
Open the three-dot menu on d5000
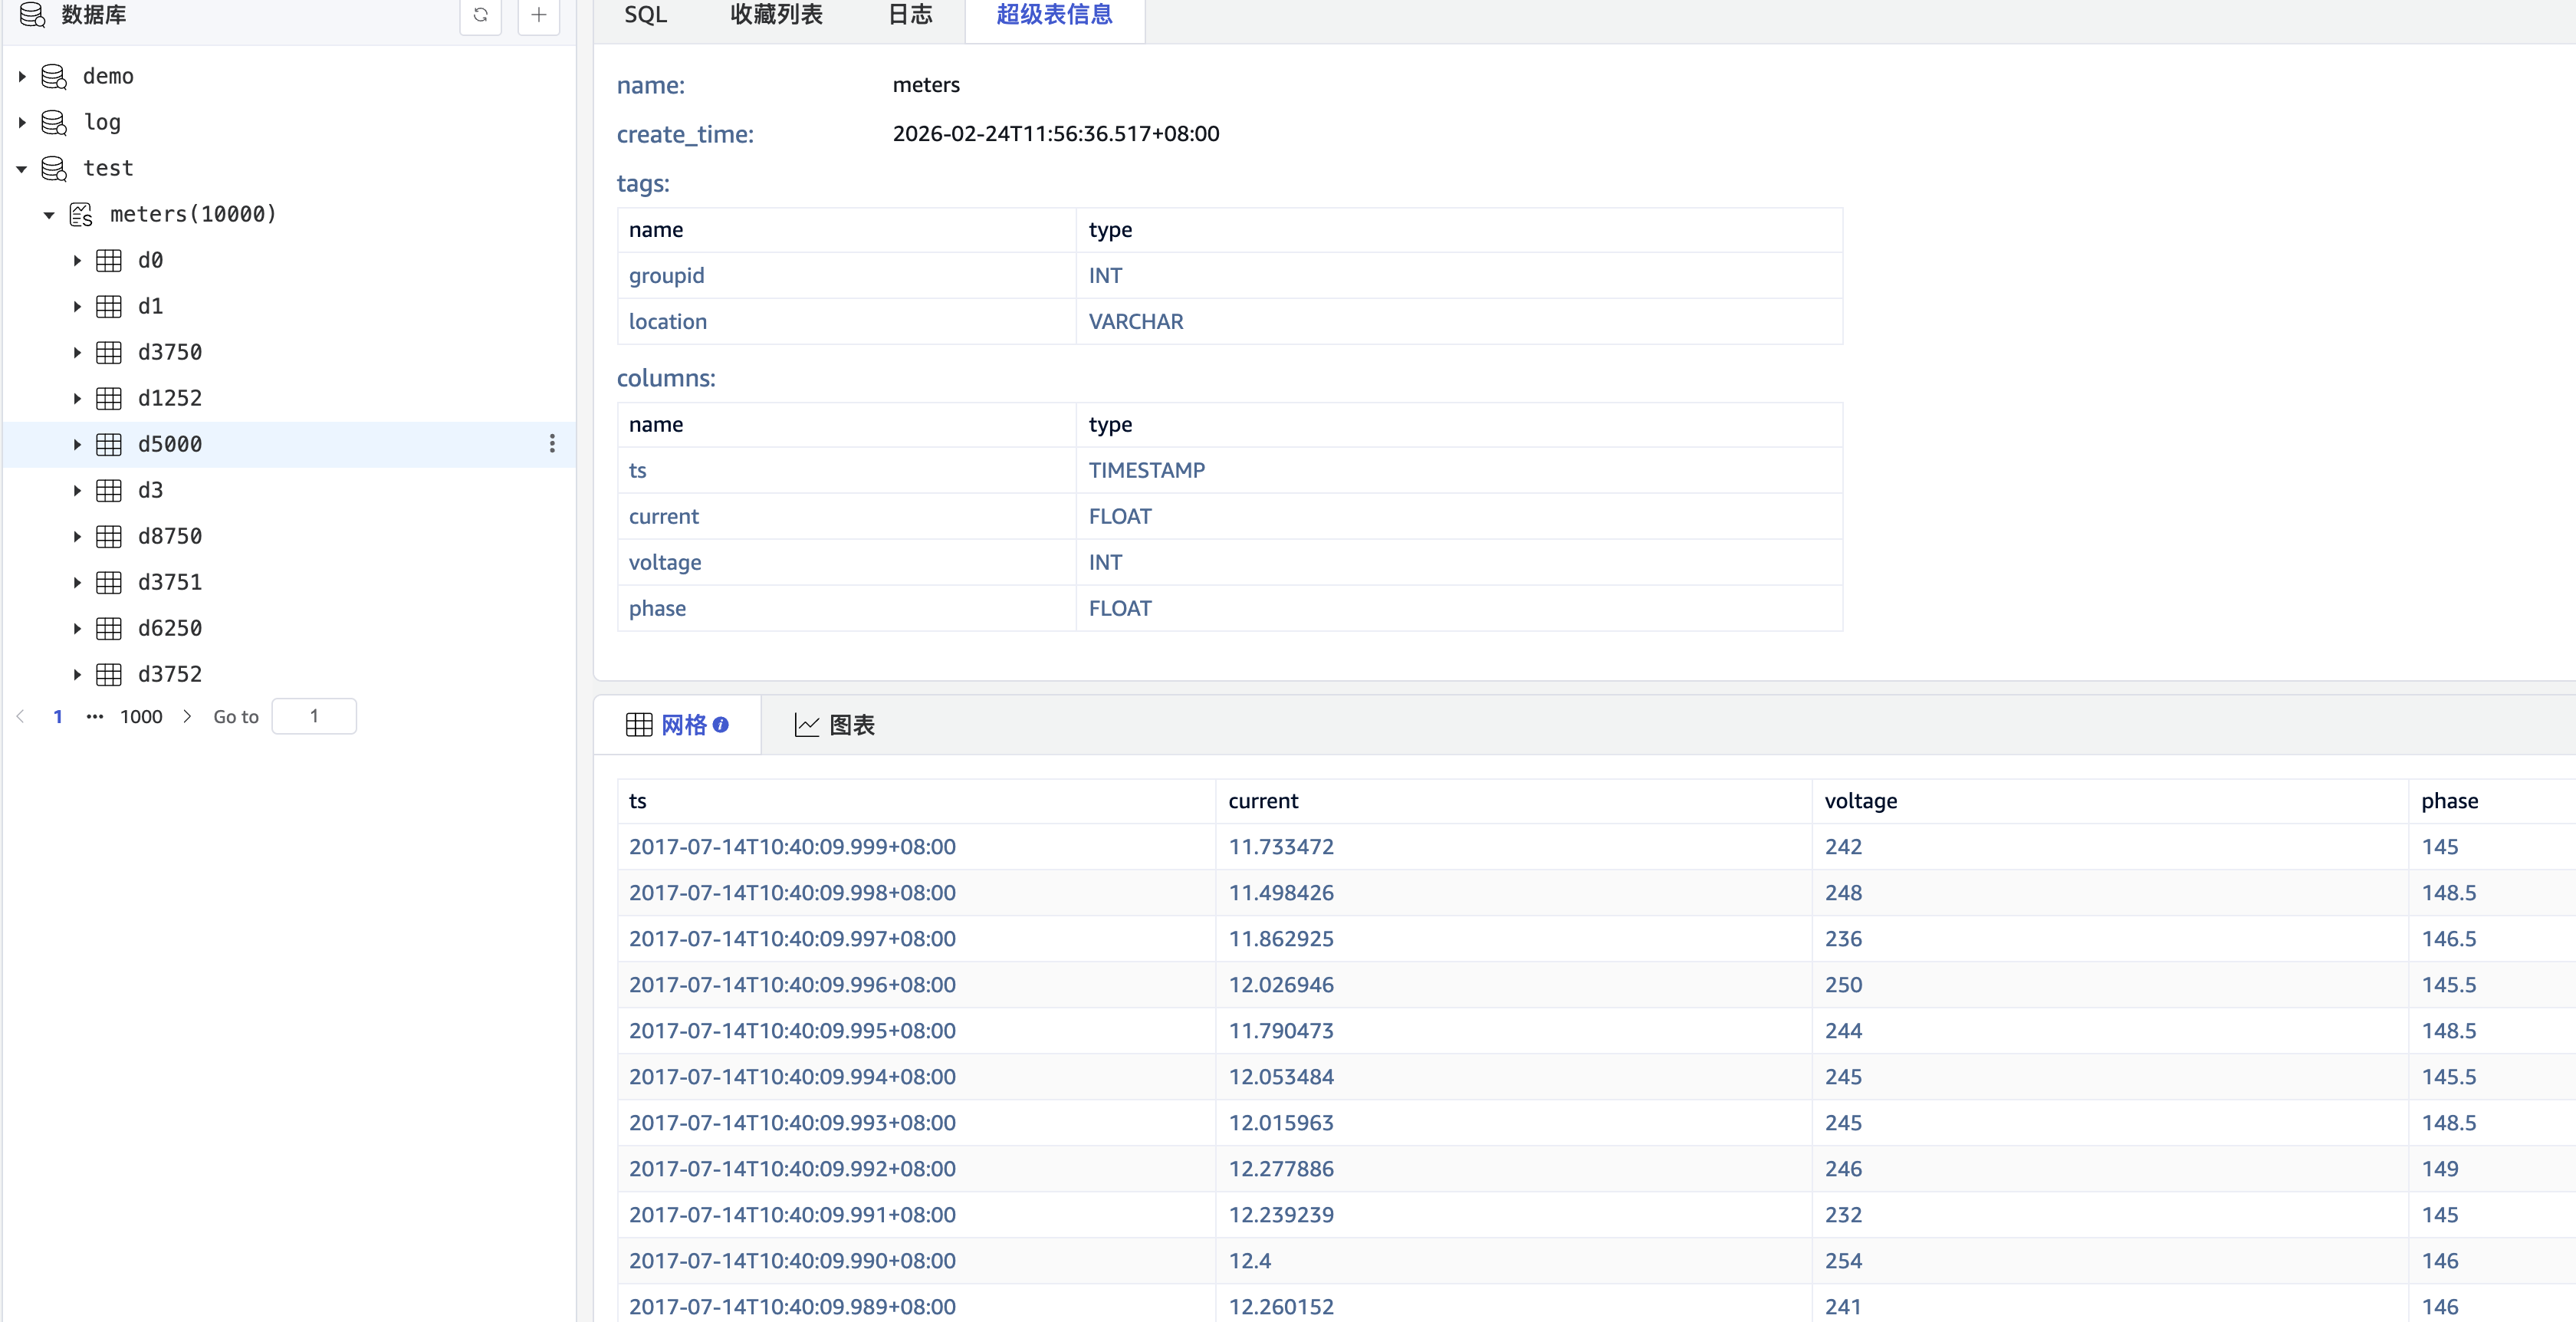(x=552, y=444)
